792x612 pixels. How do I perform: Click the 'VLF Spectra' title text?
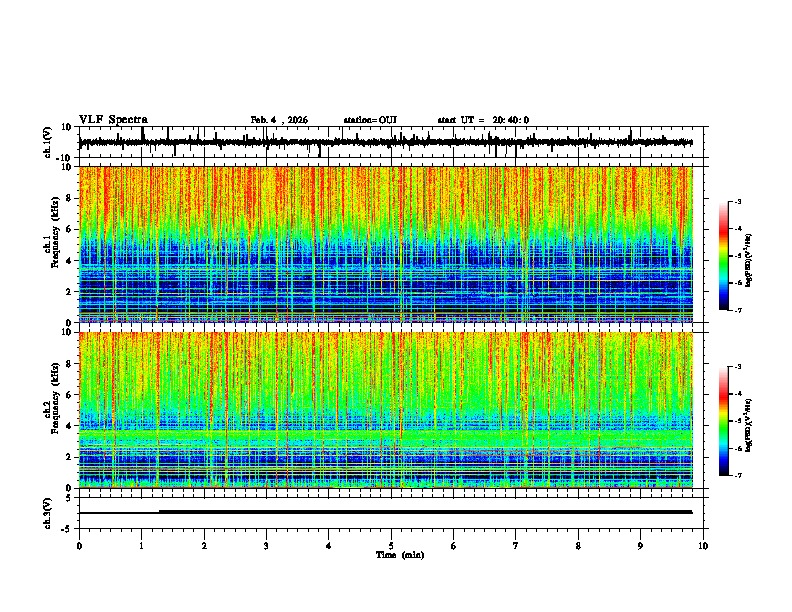point(113,120)
